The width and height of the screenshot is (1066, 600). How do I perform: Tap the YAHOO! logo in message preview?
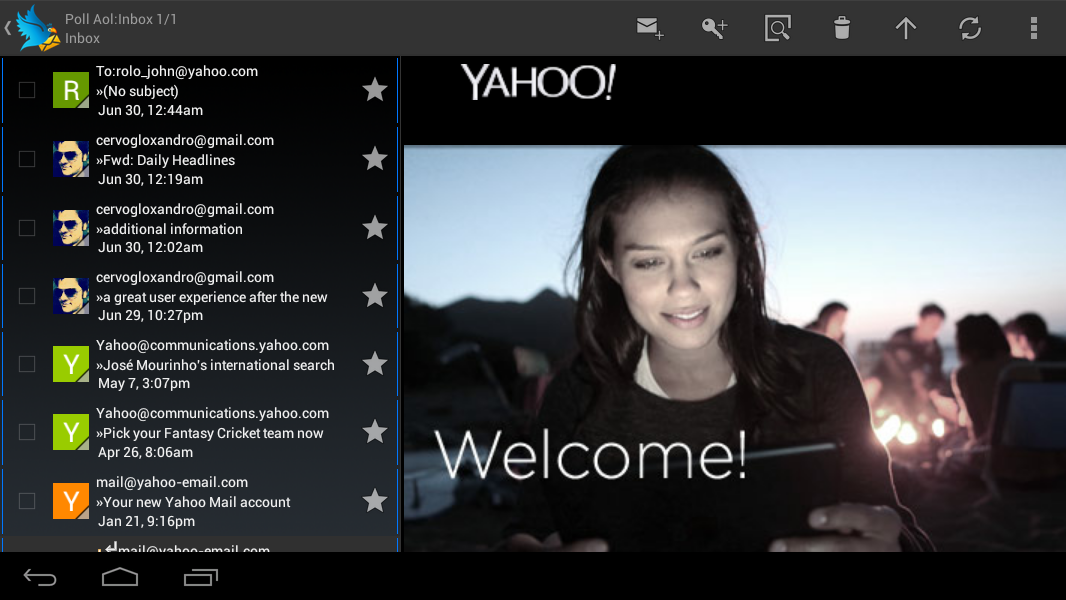(538, 82)
